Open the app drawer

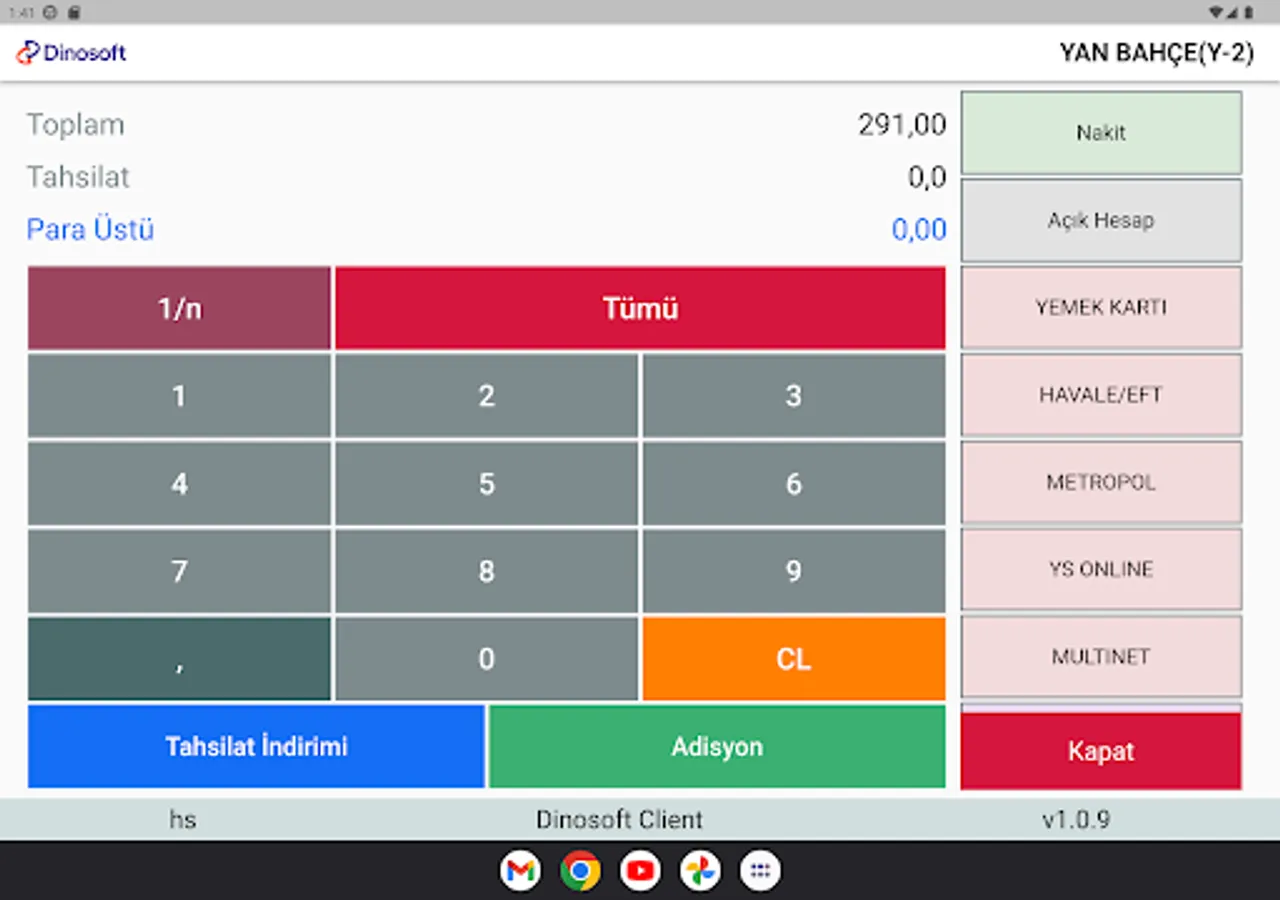pos(760,870)
